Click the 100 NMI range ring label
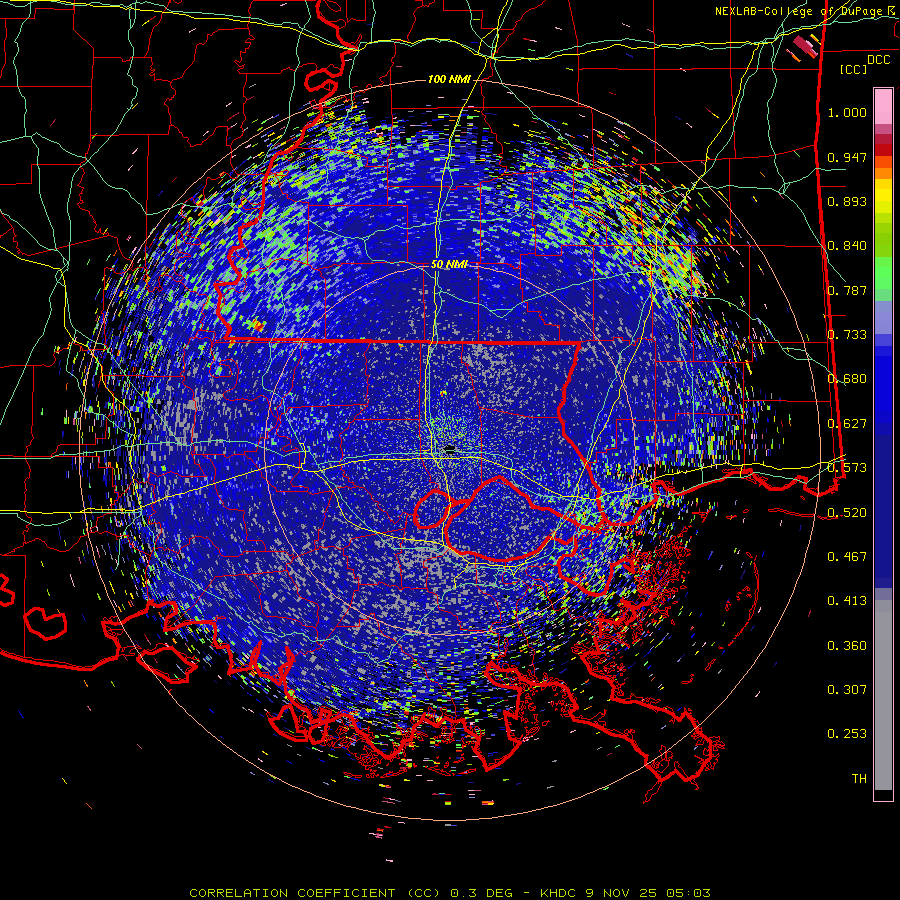The height and width of the screenshot is (900, 900). click(x=449, y=79)
